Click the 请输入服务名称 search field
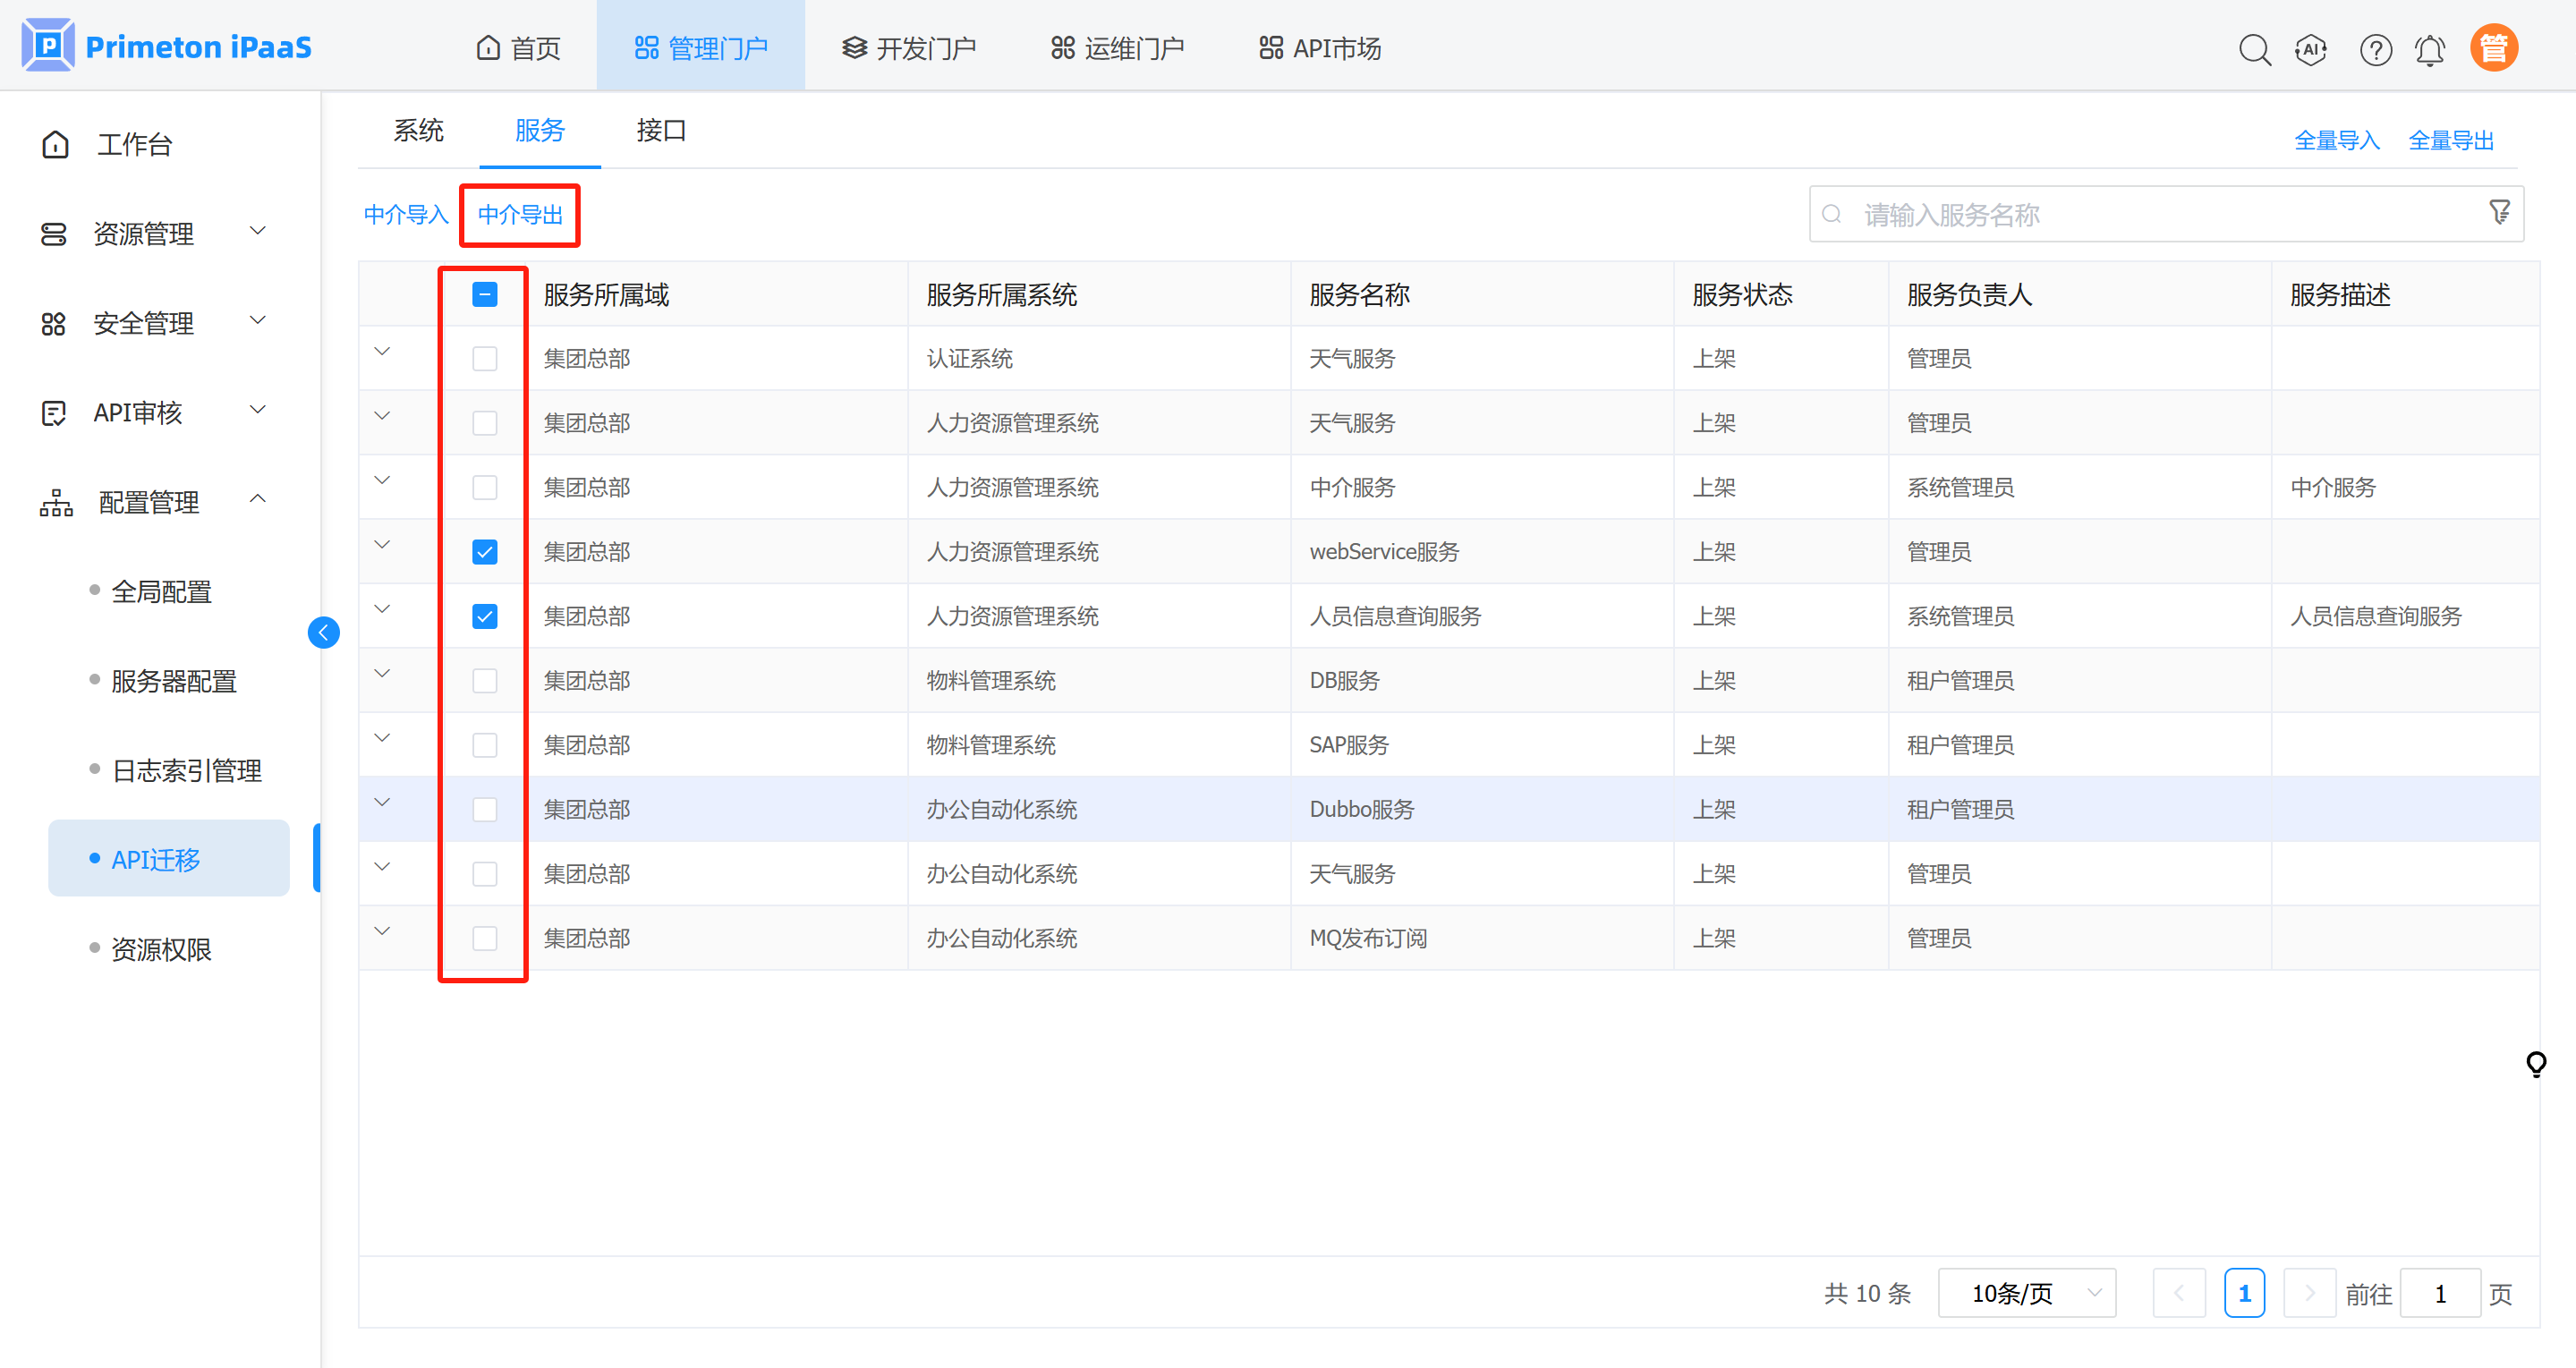 tap(2150, 214)
